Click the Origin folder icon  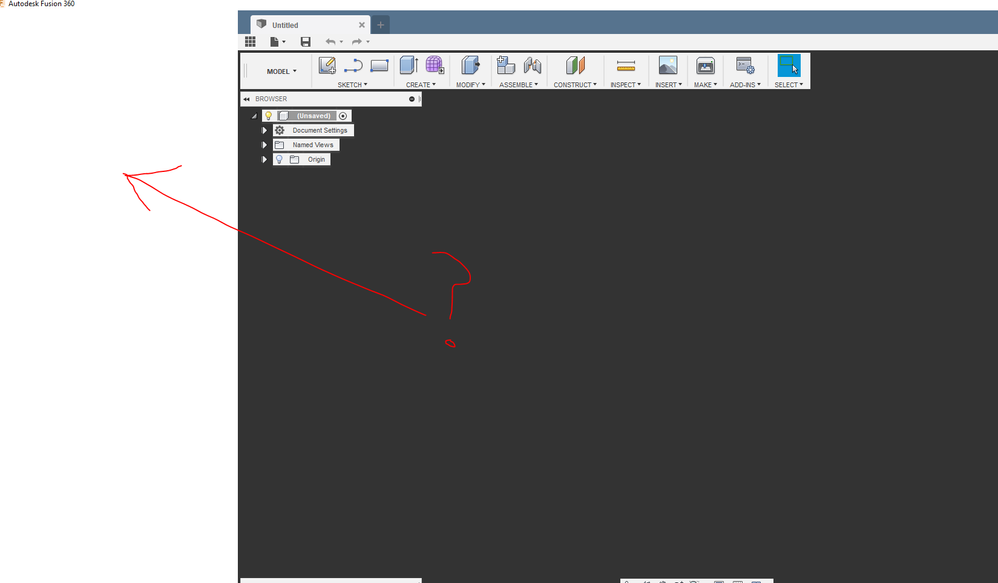click(x=294, y=160)
